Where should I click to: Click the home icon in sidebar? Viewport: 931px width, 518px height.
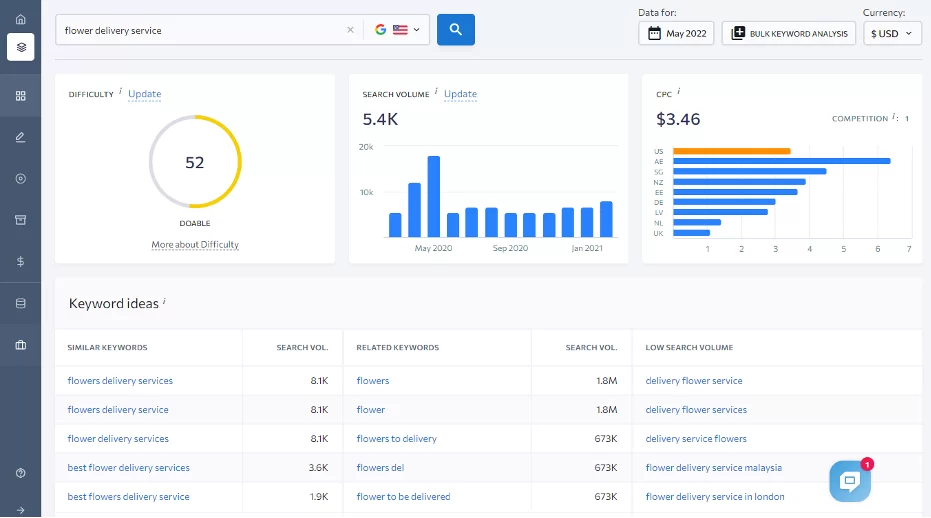click(20, 19)
